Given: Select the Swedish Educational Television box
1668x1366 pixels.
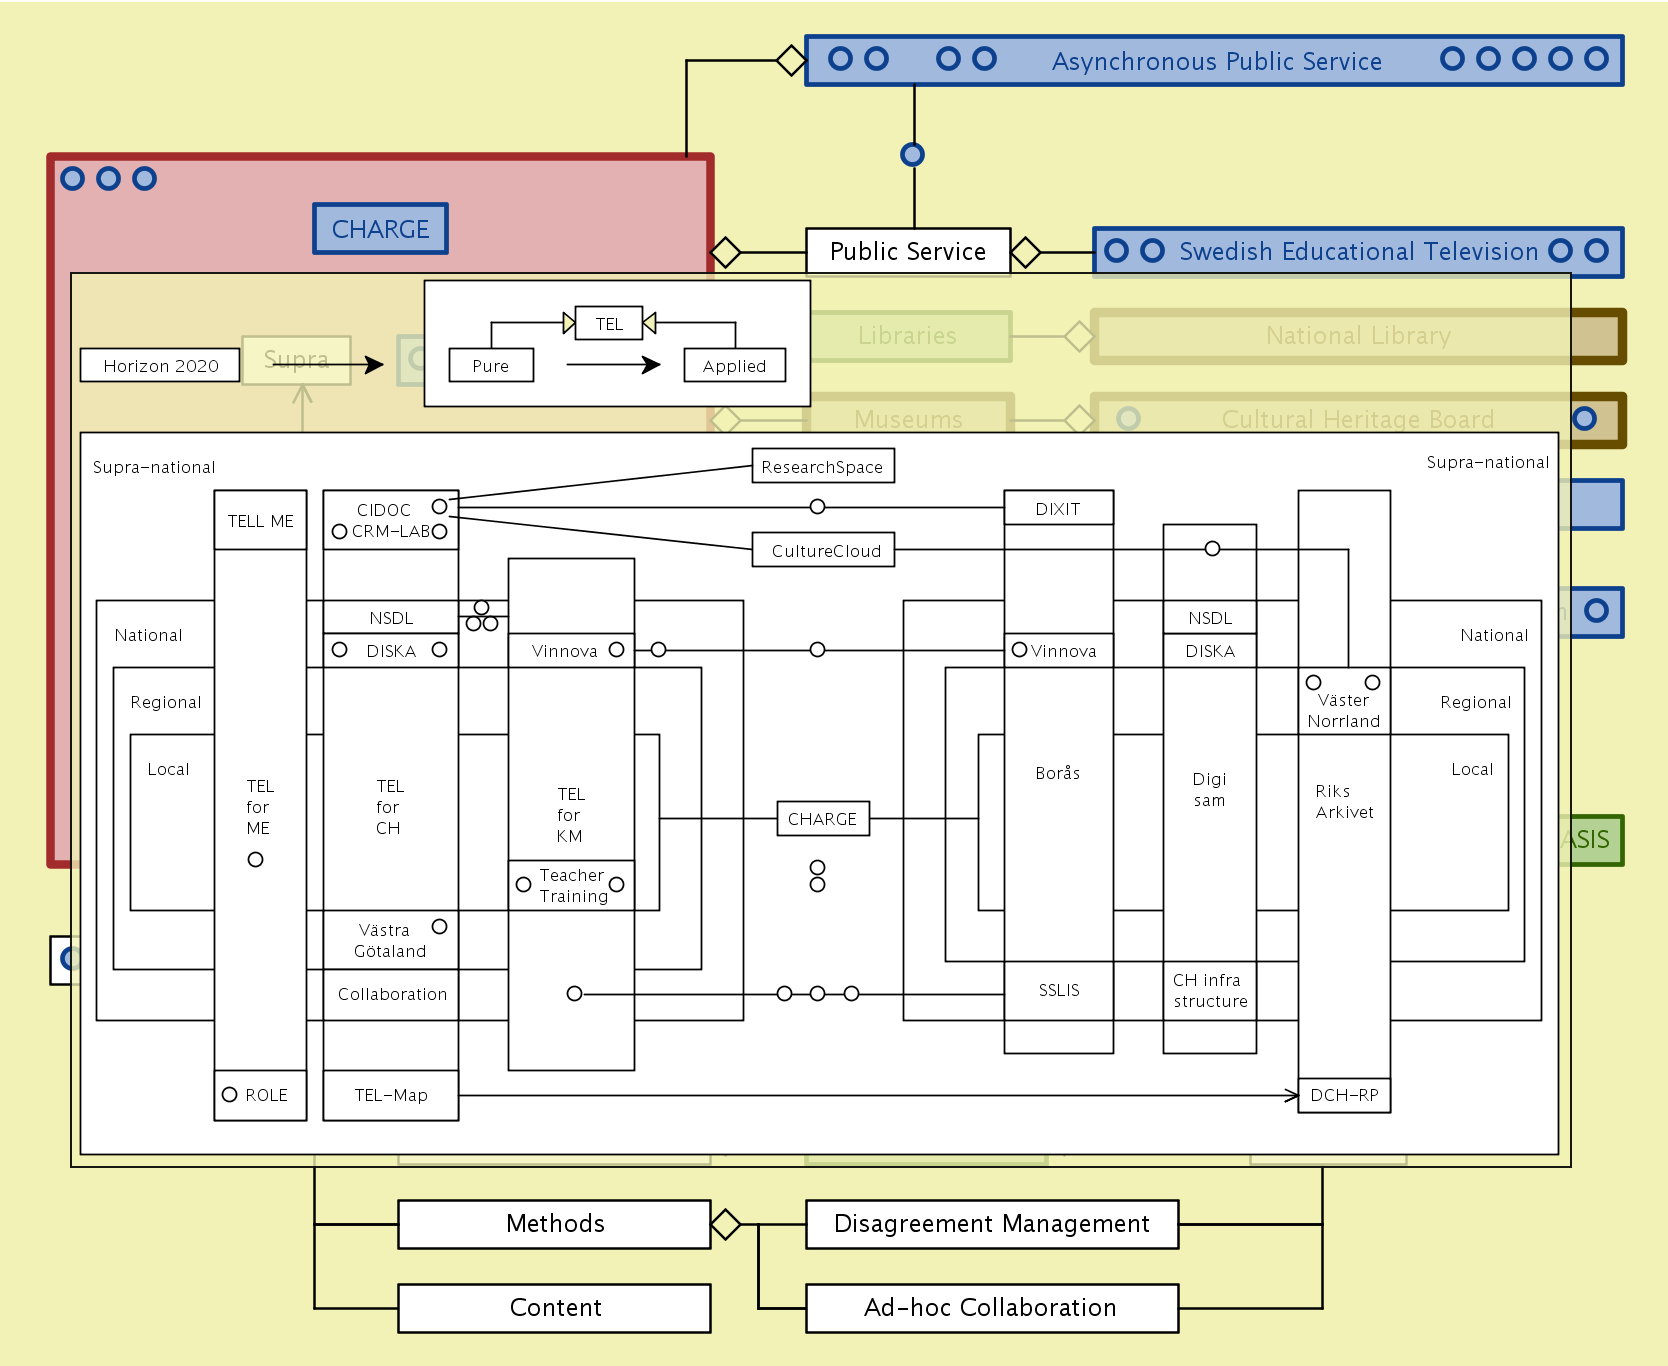Looking at the screenshot, I should pos(1357,252).
